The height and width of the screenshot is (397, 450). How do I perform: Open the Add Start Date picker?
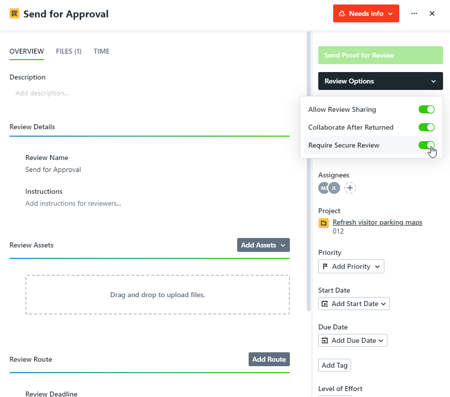click(x=354, y=304)
